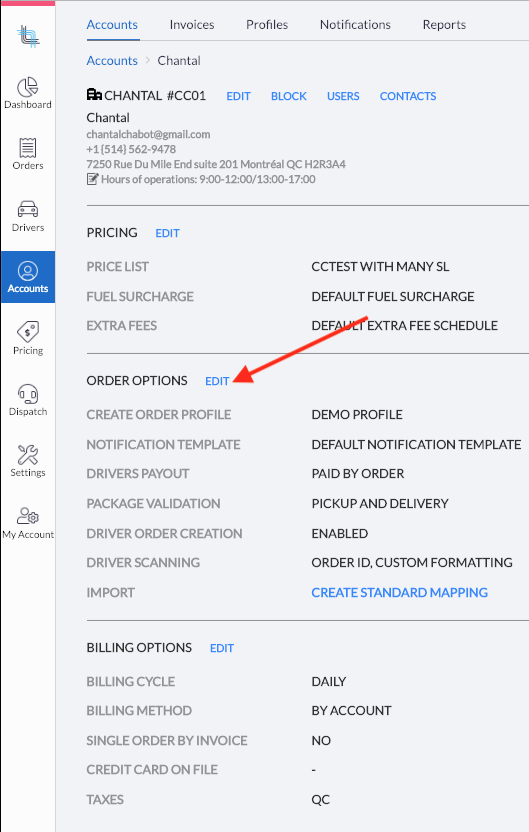Click the Accounts breadcrumb link
The image size is (529, 832).
tap(112, 60)
